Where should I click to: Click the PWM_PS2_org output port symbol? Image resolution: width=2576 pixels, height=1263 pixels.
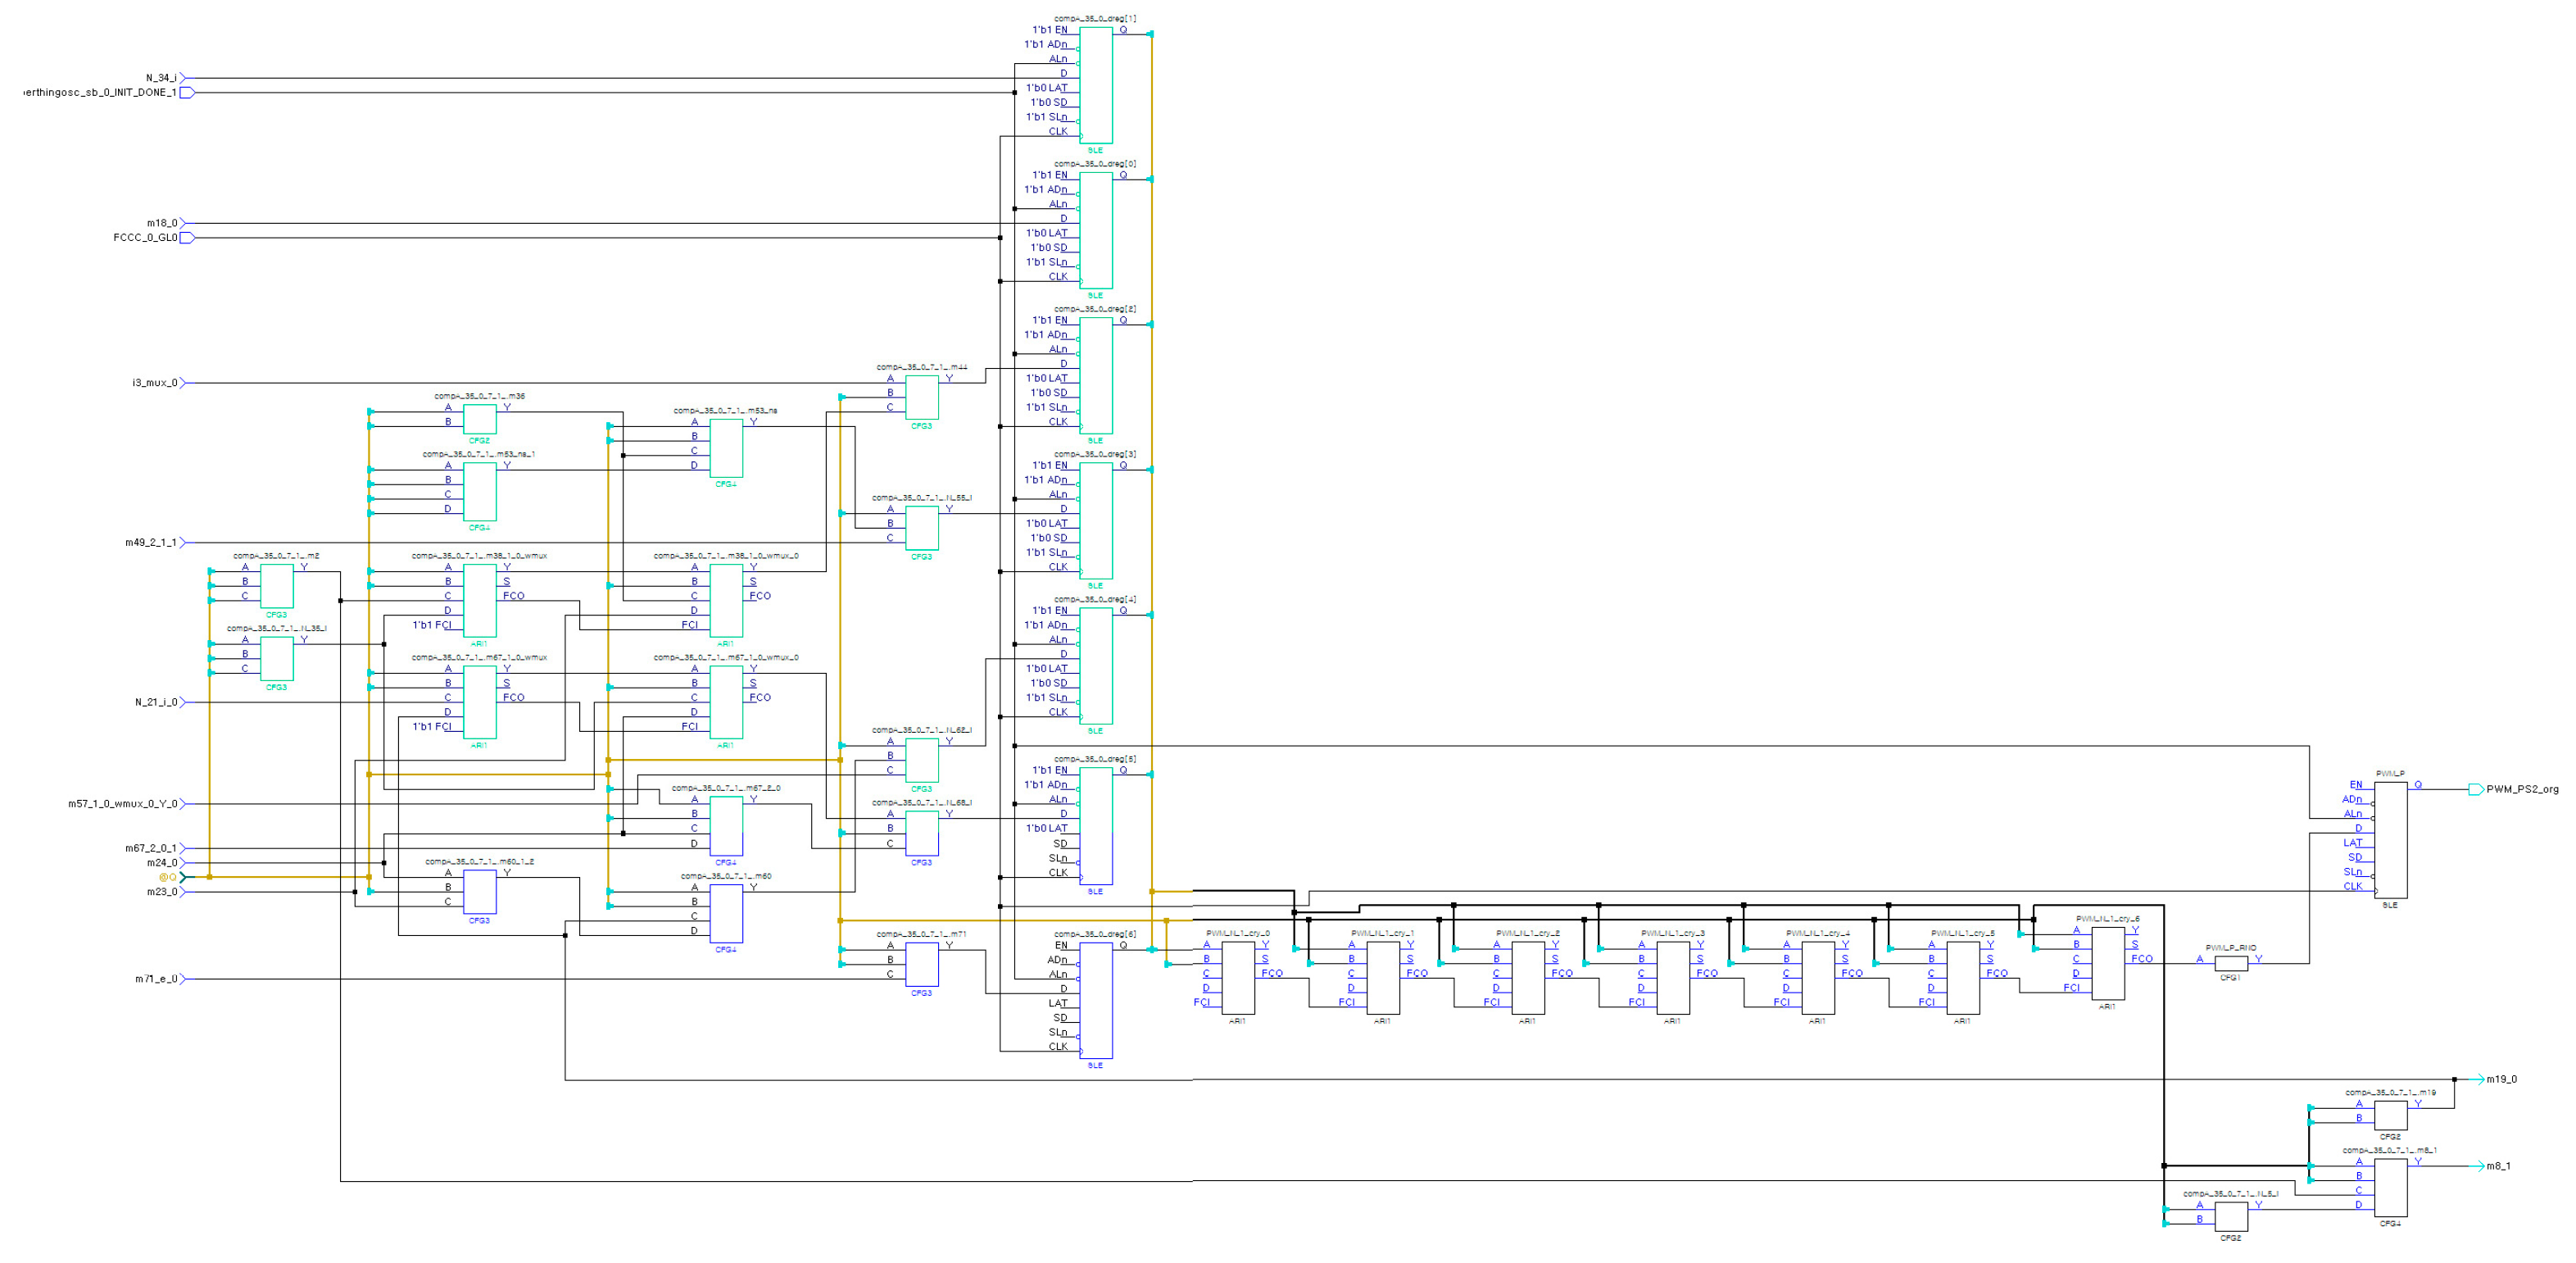(2476, 789)
